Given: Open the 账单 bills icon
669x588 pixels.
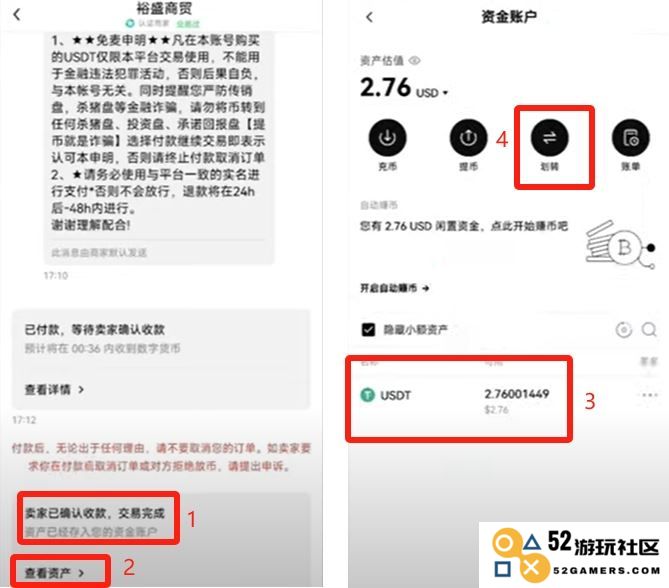Looking at the screenshot, I should [x=631, y=138].
